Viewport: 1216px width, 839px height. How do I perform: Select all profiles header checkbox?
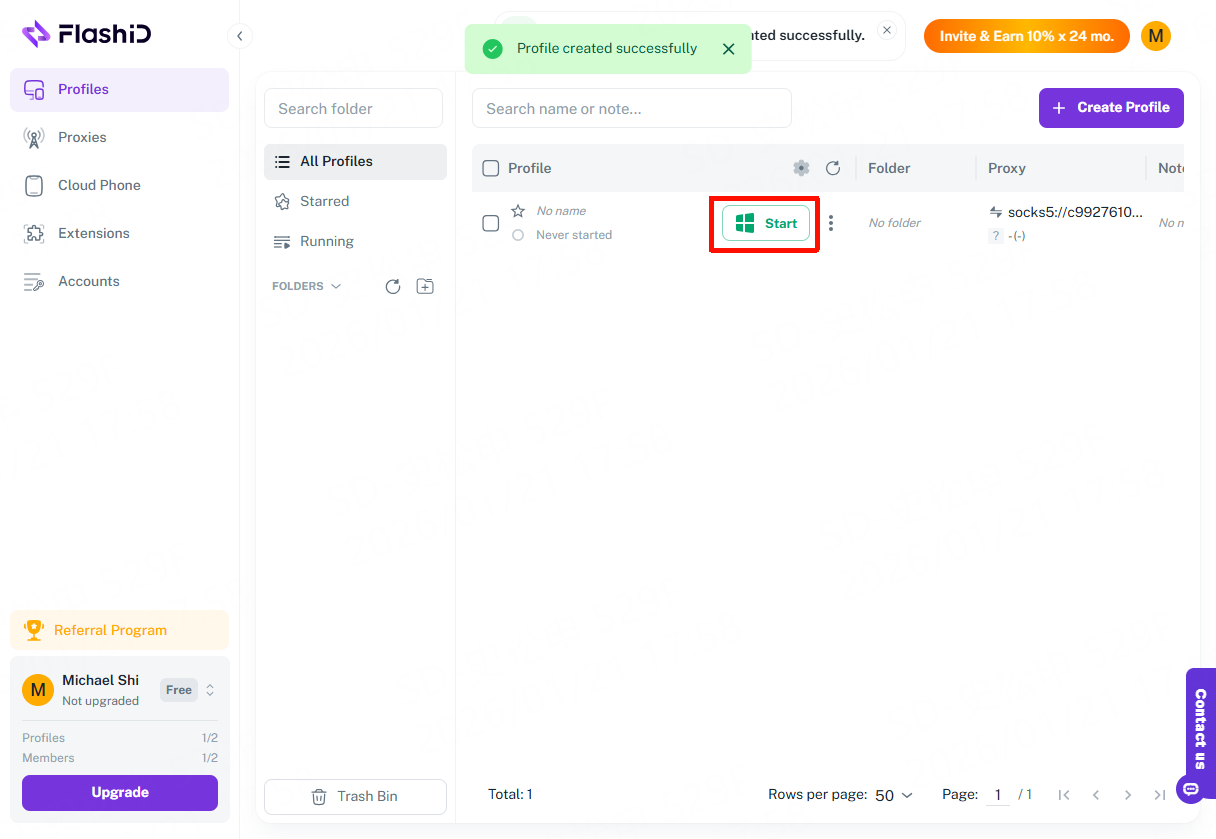[x=491, y=168]
